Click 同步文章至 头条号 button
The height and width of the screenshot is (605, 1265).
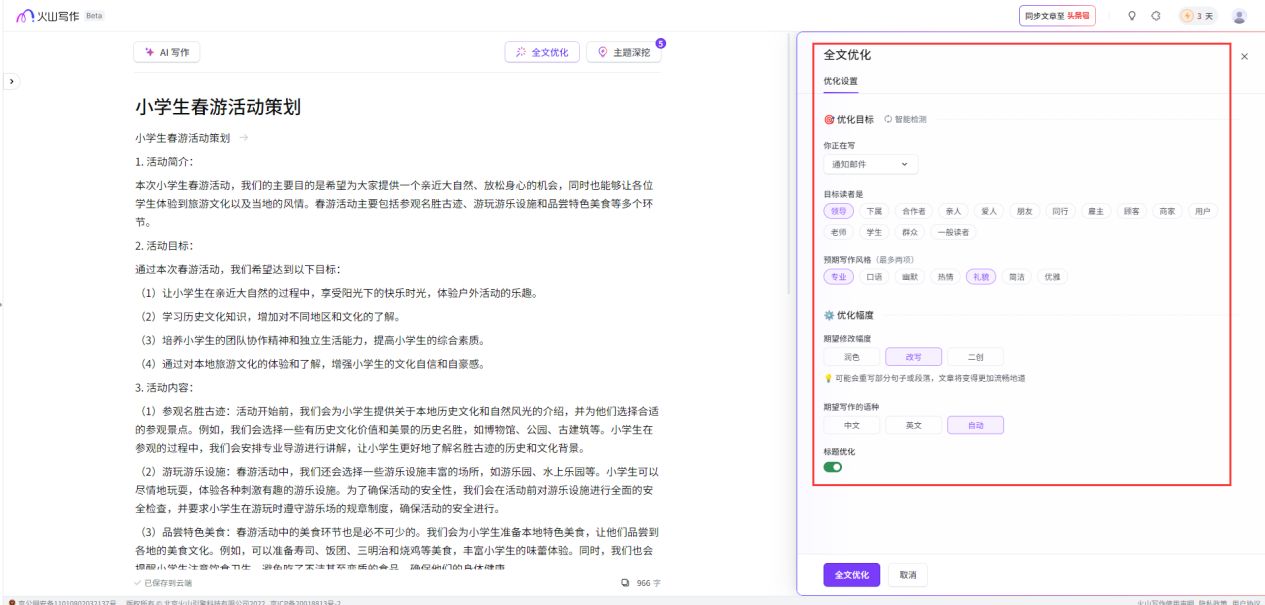[1057, 16]
